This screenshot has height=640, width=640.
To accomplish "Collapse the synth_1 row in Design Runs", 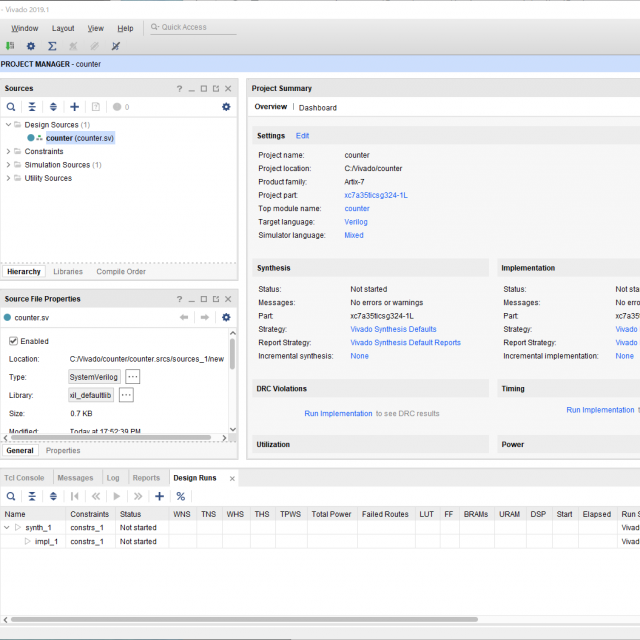I will (x=7, y=527).
